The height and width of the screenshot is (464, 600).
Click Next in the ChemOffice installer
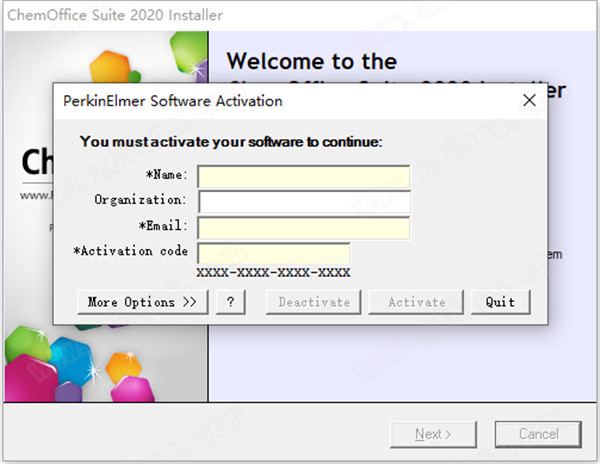[433, 434]
